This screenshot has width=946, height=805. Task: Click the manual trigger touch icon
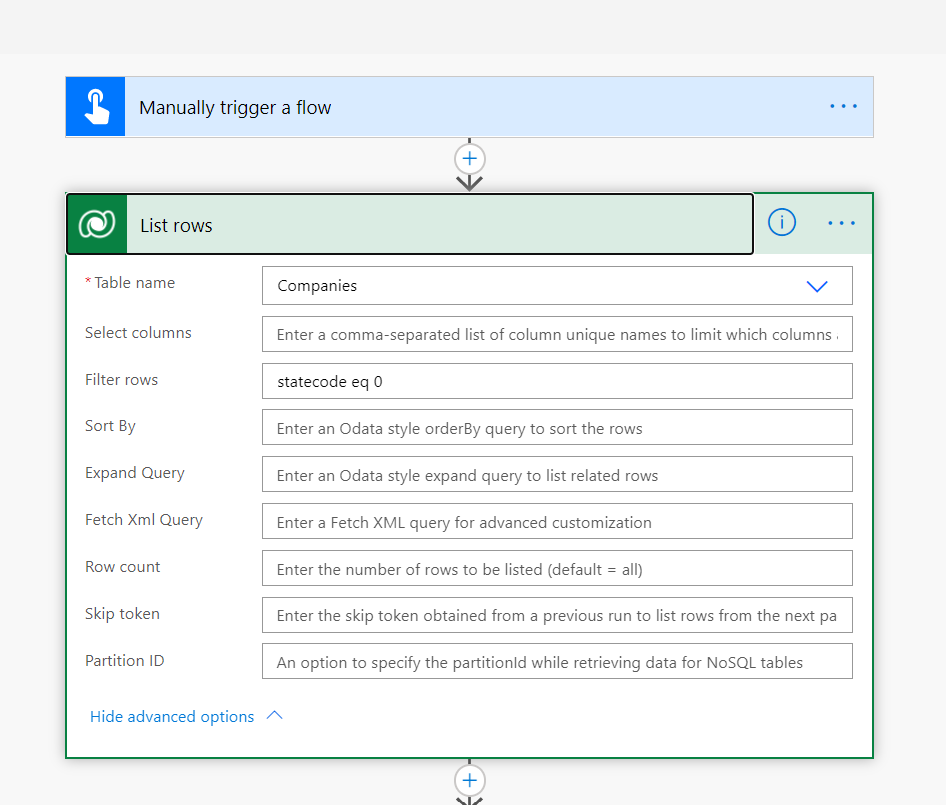point(94,106)
